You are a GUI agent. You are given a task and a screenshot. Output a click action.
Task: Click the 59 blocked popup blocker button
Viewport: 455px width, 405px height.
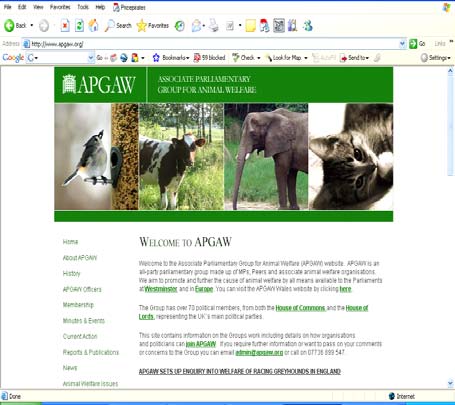tap(210, 58)
